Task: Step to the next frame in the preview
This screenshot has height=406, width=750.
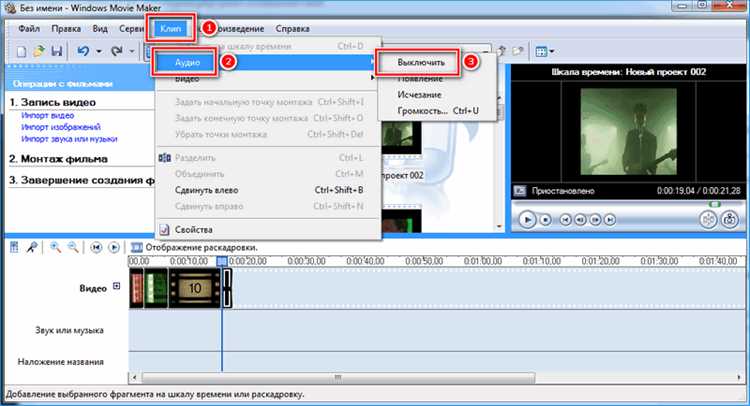Action: 595,219
